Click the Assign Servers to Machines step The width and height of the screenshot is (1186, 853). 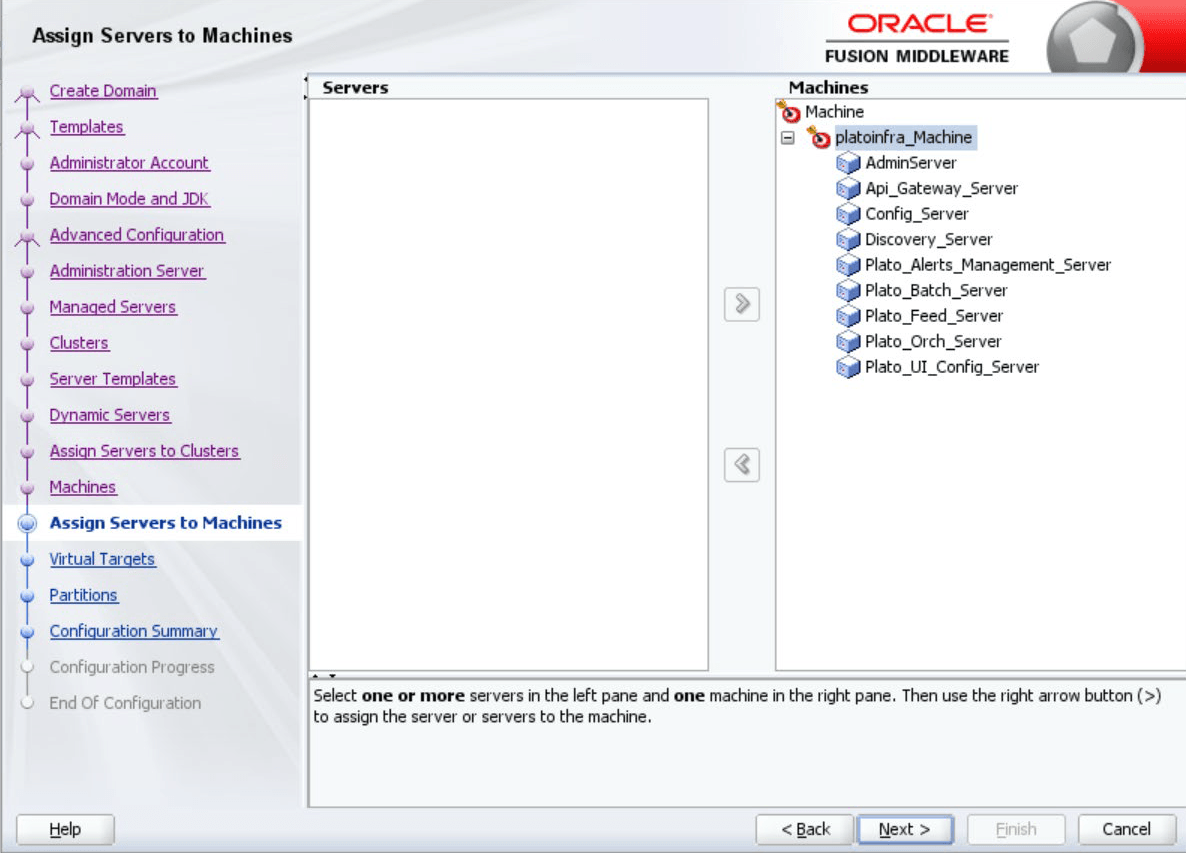point(166,523)
